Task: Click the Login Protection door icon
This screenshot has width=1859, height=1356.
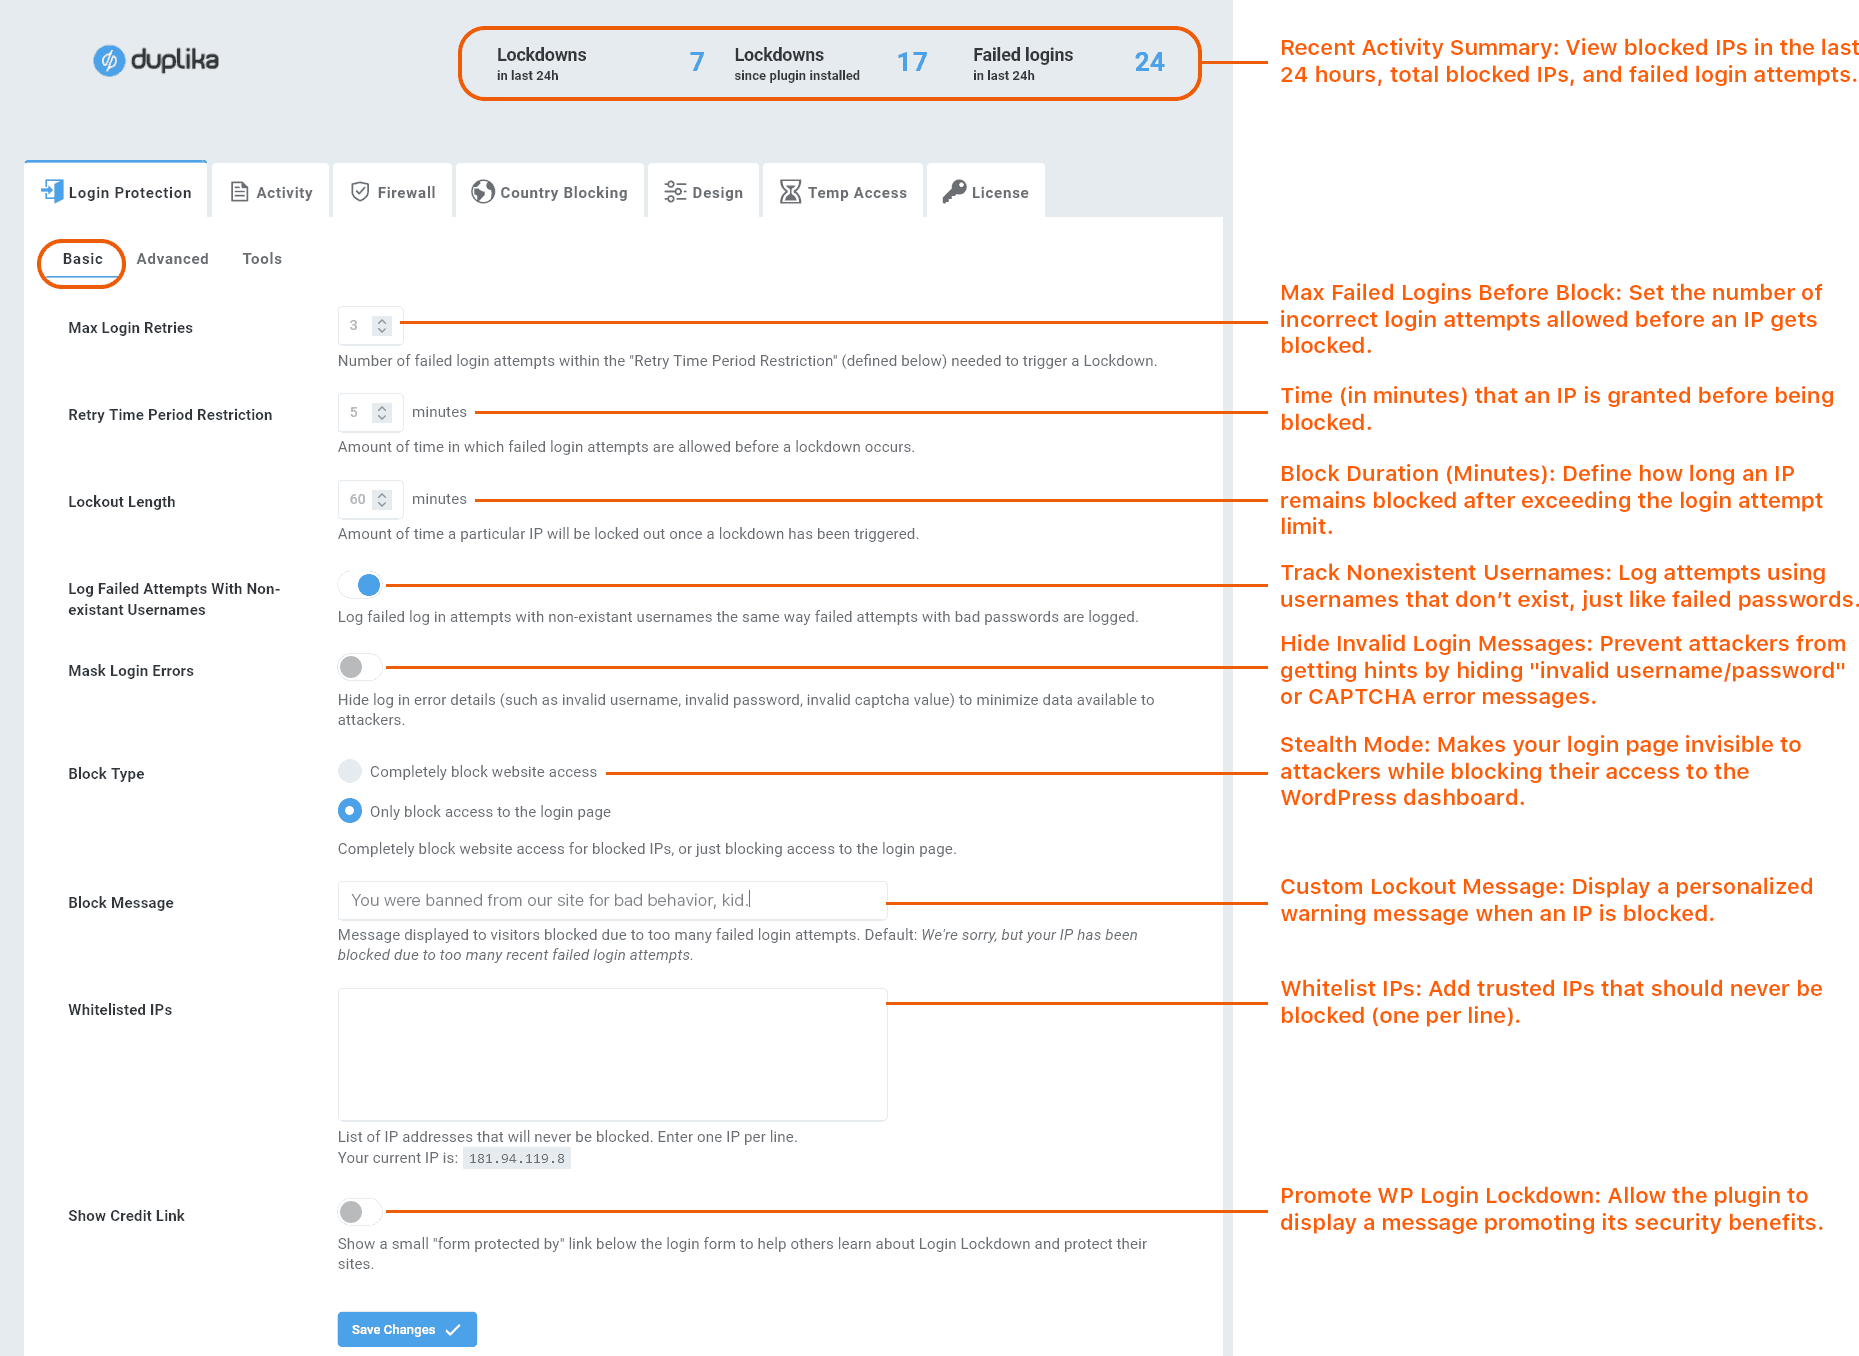Action: click(51, 190)
